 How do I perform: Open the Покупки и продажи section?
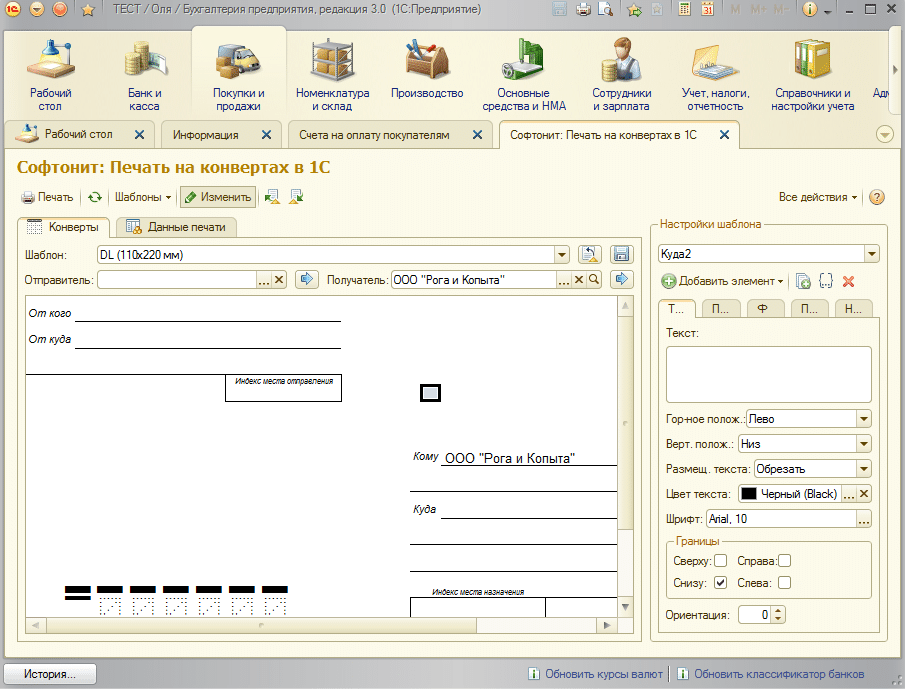coord(237,76)
